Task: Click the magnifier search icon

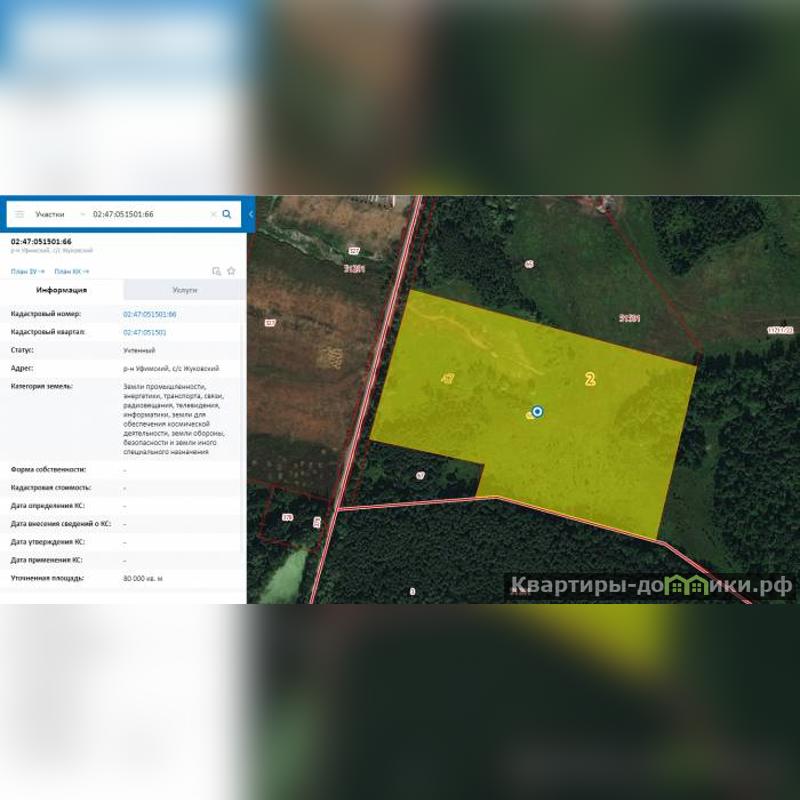Action: tap(227, 214)
